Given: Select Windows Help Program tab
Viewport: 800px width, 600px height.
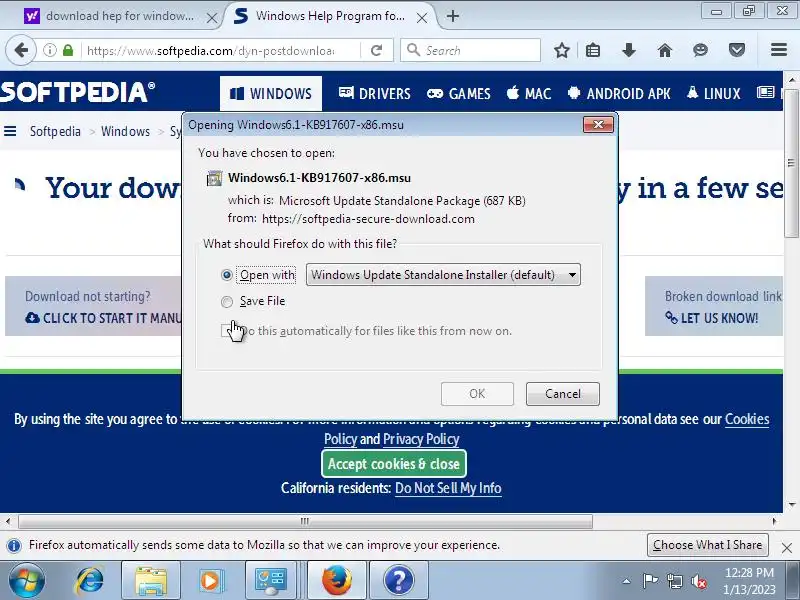Looking at the screenshot, I should coord(330,16).
